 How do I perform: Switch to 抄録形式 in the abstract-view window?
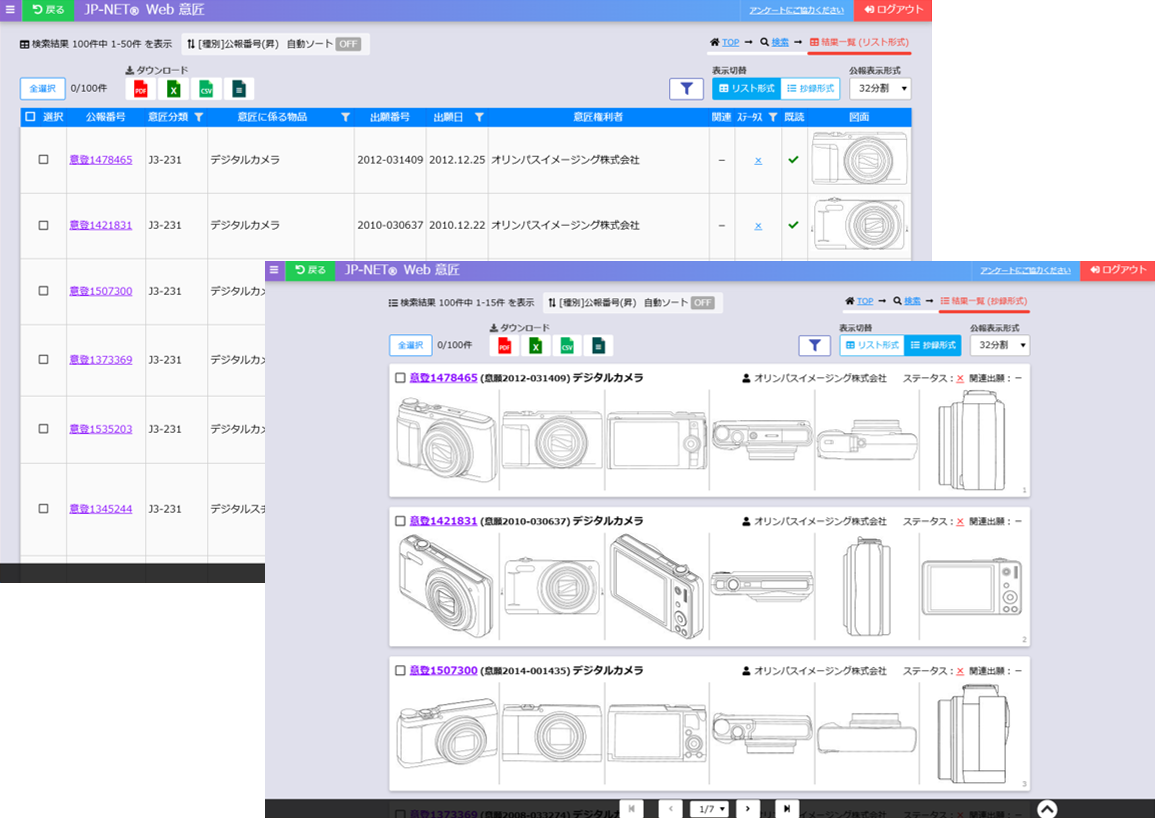tap(933, 345)
